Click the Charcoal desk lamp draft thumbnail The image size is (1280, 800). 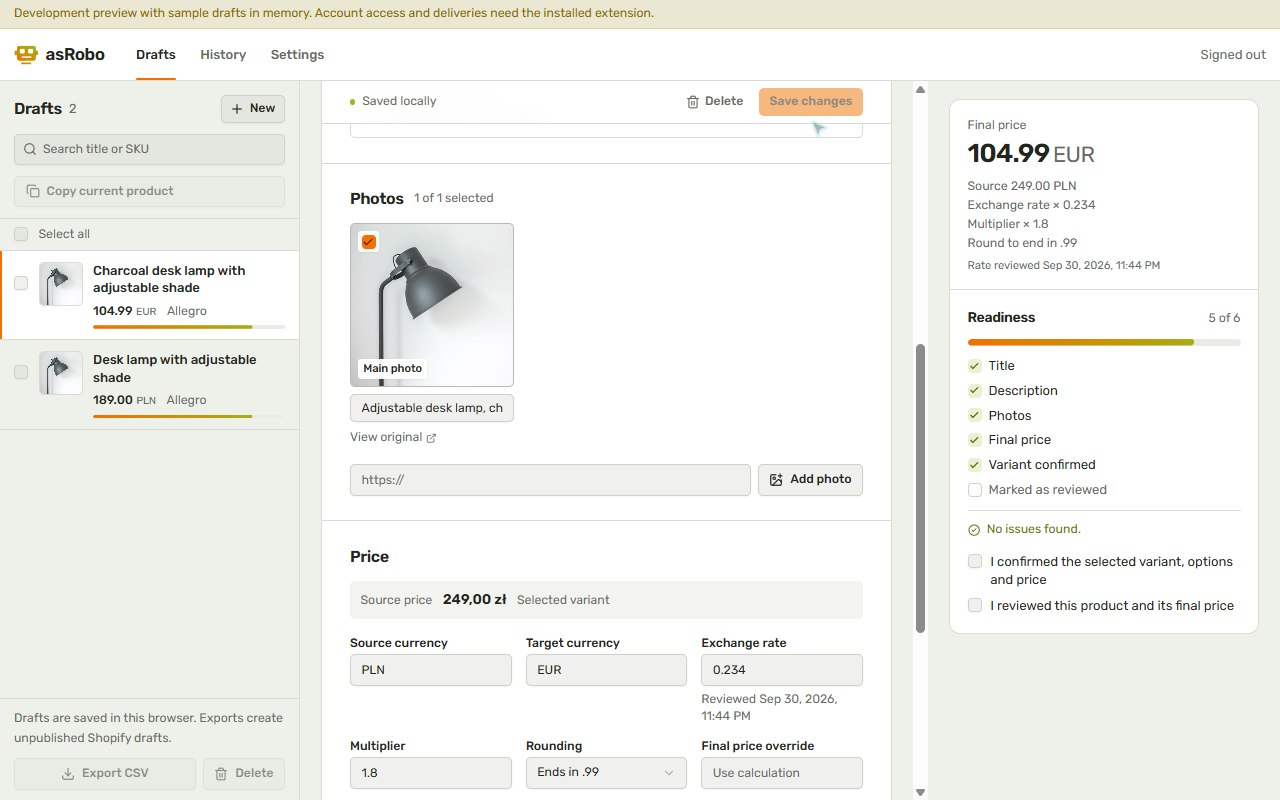pyautogui.click(x=61, y=284)
